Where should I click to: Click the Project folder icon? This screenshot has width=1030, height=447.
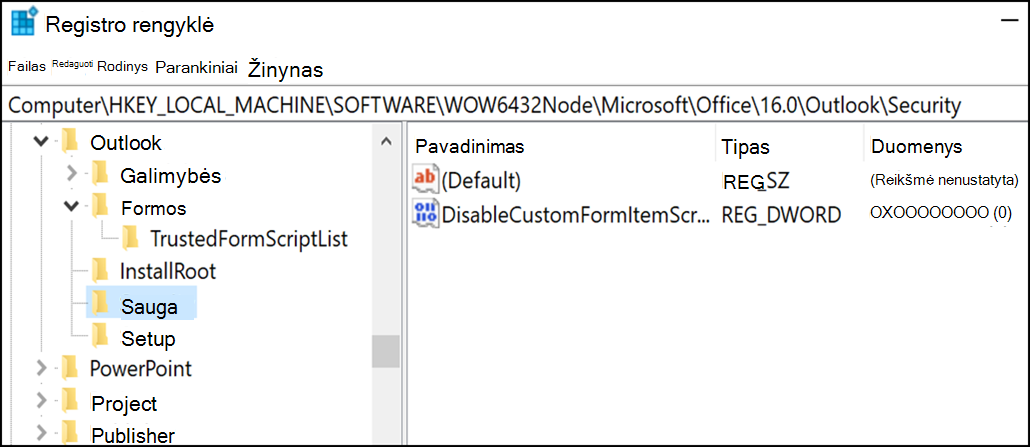(68, 400)
